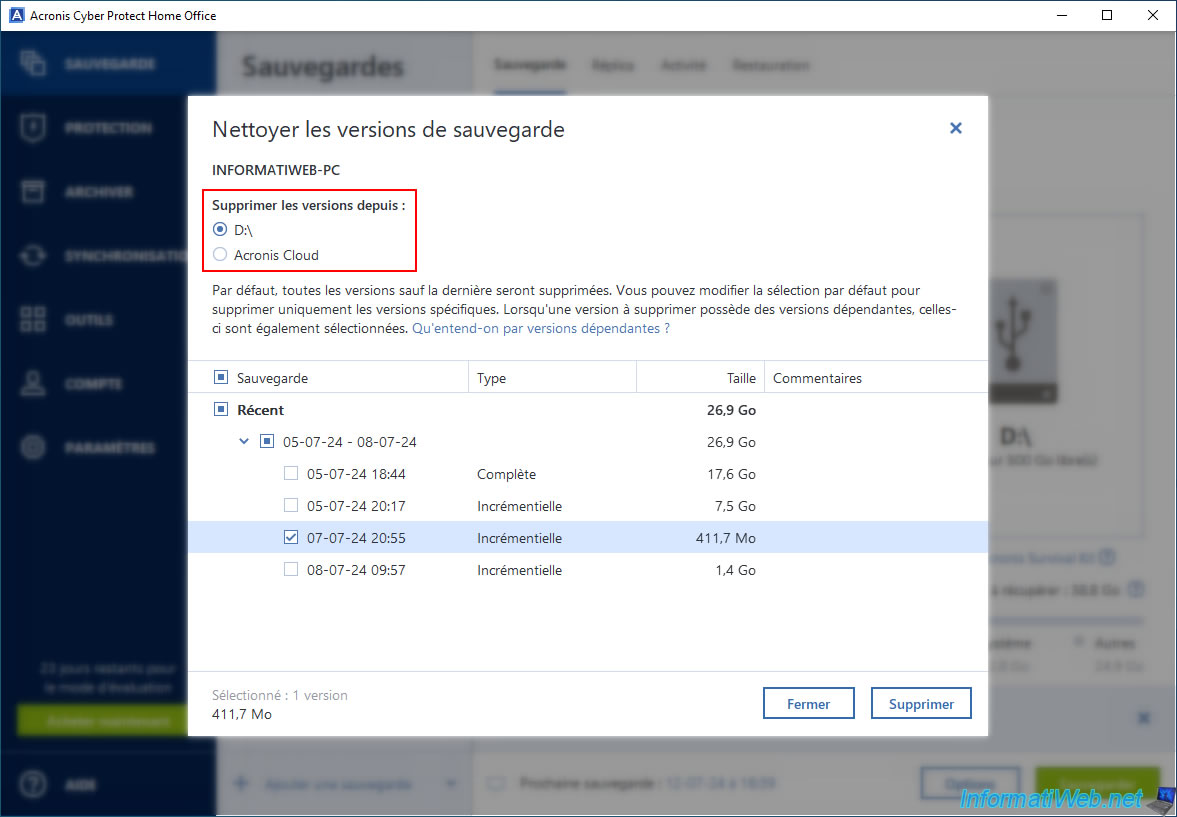Viewport: 1177px width, 817px height.
Task: Select the Acronis Cloud radio option
Action: (x=220, y=255)
